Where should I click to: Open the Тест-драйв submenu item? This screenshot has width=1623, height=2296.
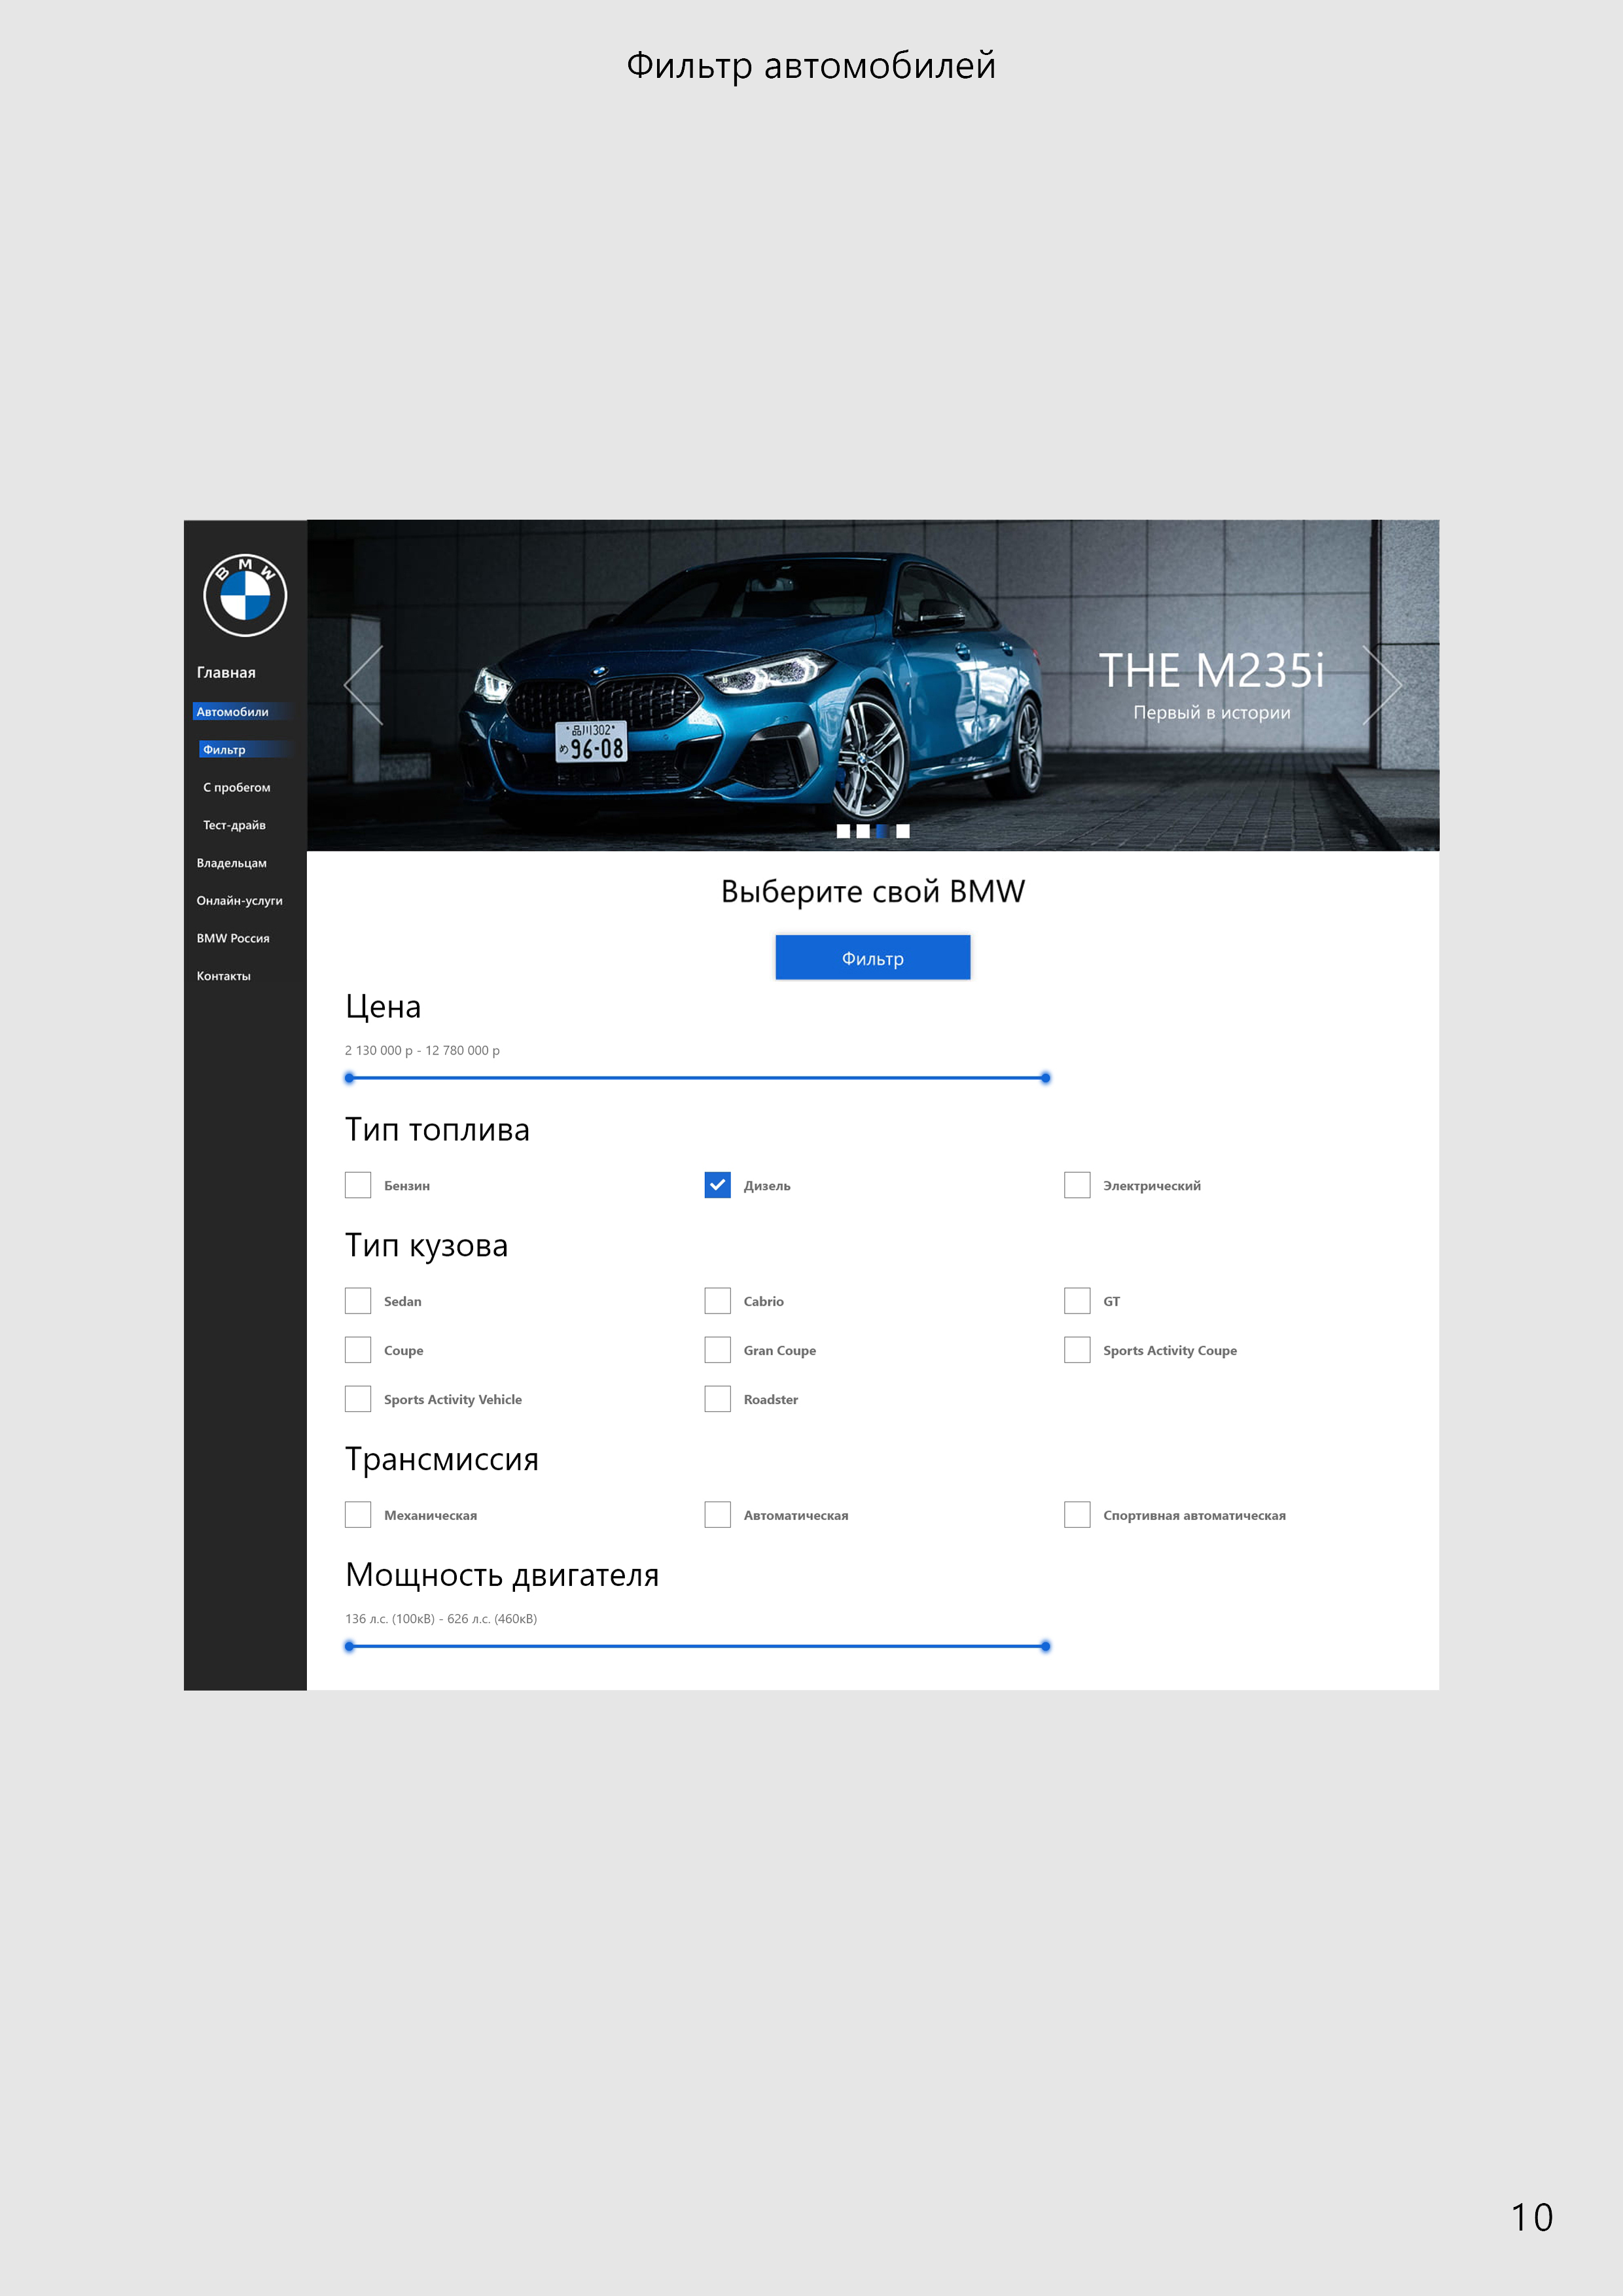point(234,825)
